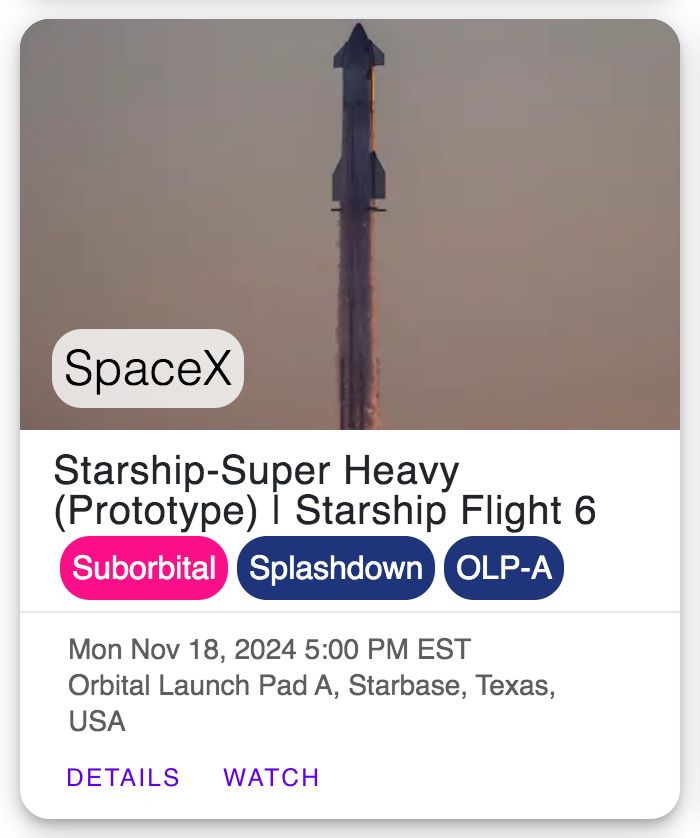Click the SpaceX label on the image
Image resolution: width=700 pixels, height=838 pixels.
tap(150, 370)
